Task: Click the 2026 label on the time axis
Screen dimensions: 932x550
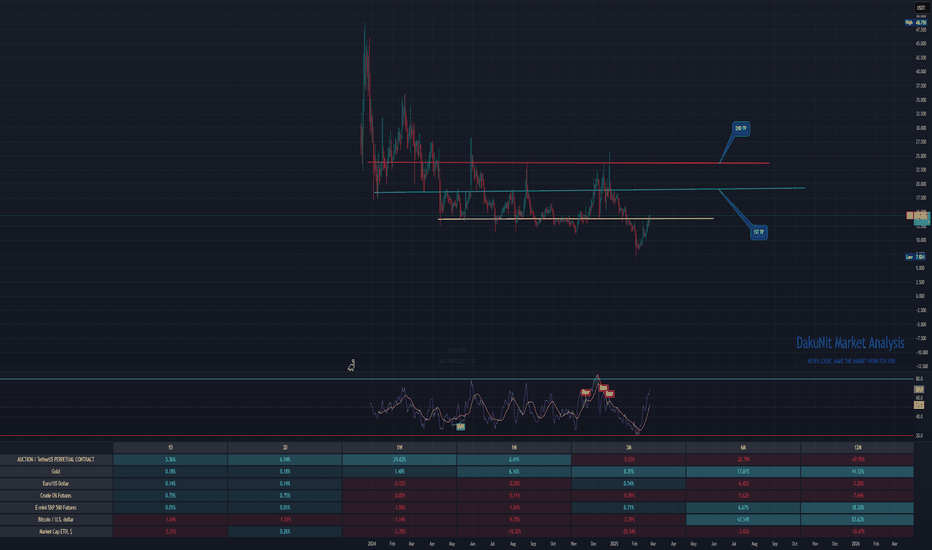Action: [855, 543]
